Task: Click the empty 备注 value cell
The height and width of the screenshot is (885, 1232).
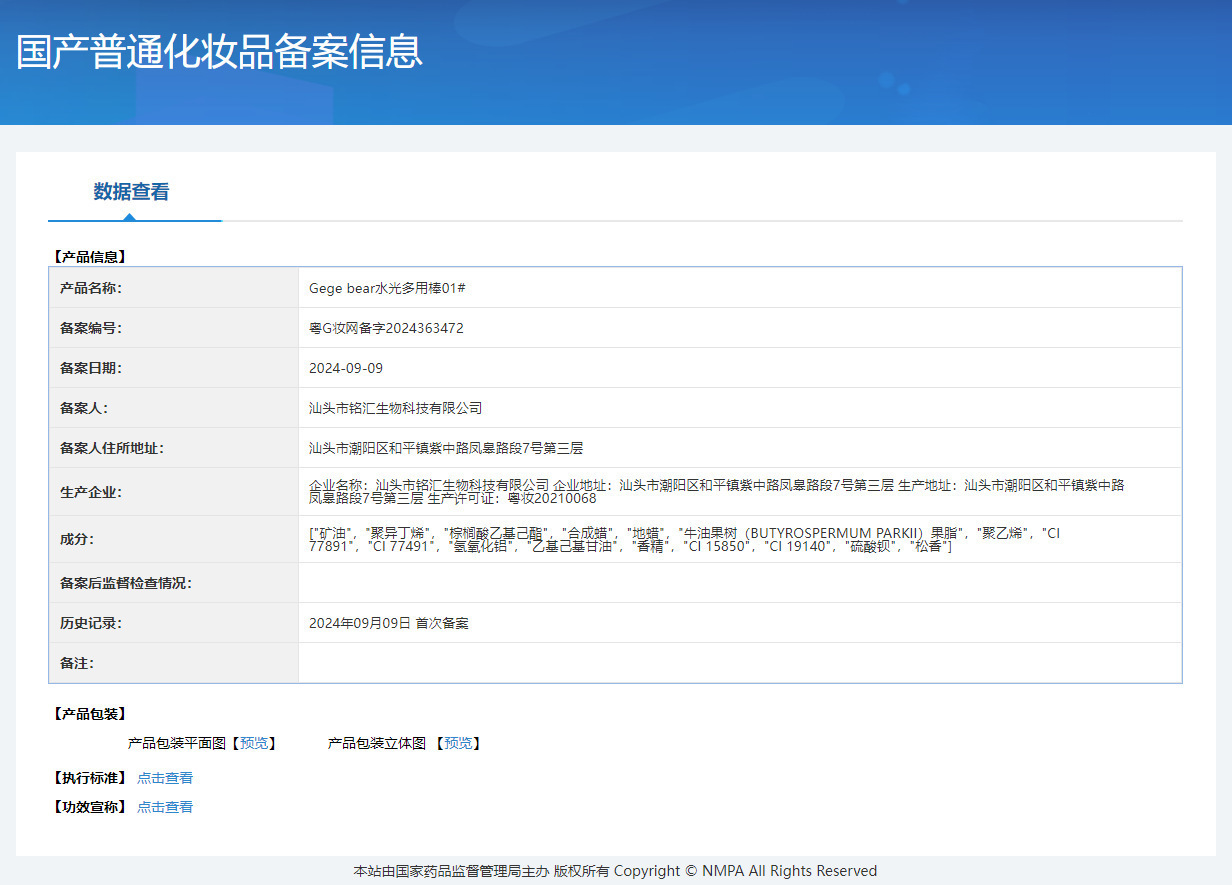Action: [740, 663]
